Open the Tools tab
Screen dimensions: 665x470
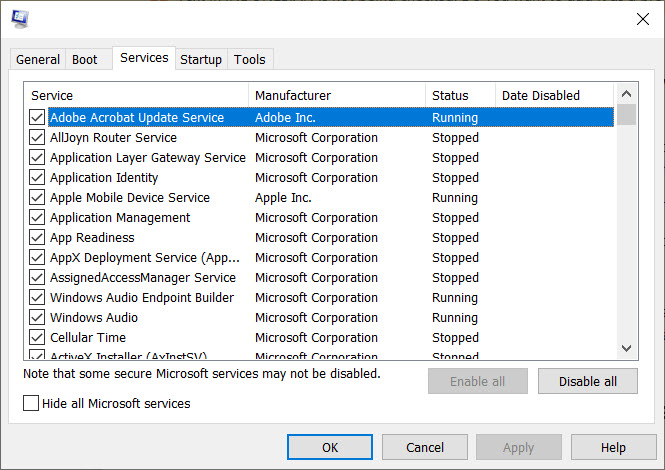tap(250, 60)
